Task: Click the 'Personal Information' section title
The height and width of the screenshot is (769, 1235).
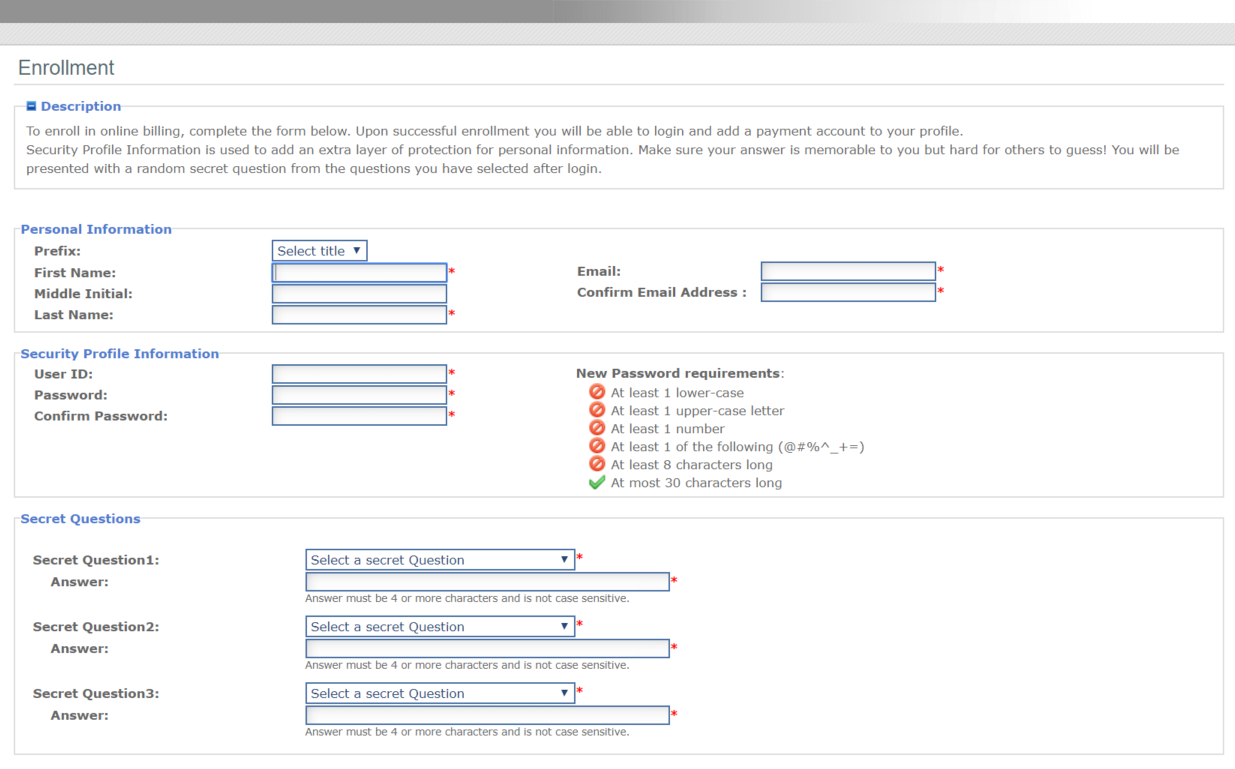Action: (96, 229)
